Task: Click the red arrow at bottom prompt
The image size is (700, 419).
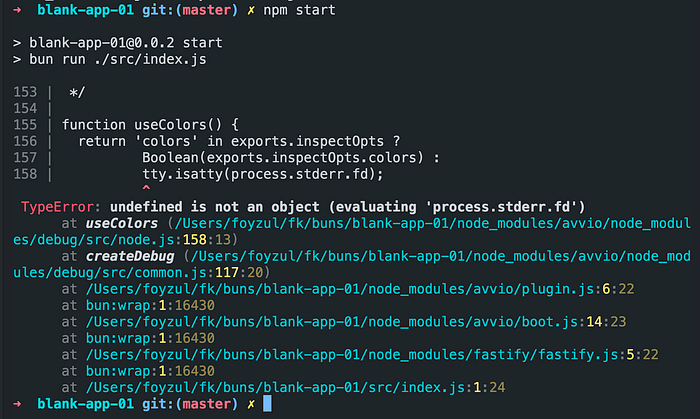Action: coord(17,404)
